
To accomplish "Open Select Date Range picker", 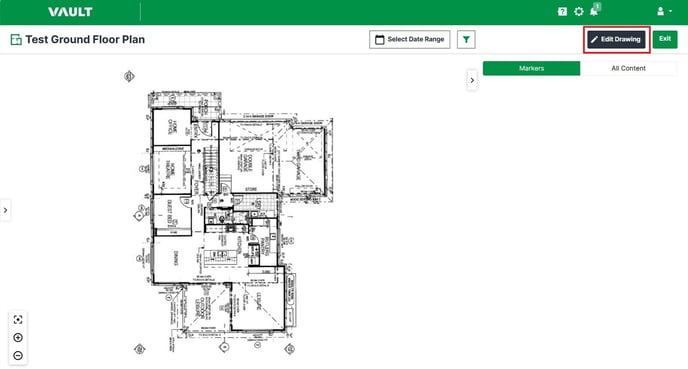I will pyautogui.click(x=409, y=39).
